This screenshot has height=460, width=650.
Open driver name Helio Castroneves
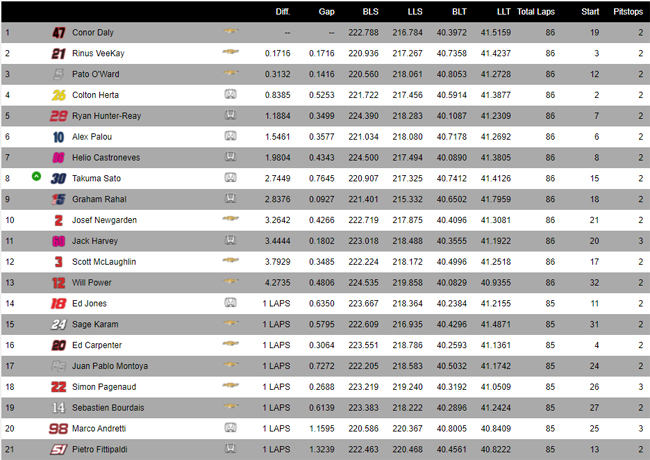tap(106, 157)
